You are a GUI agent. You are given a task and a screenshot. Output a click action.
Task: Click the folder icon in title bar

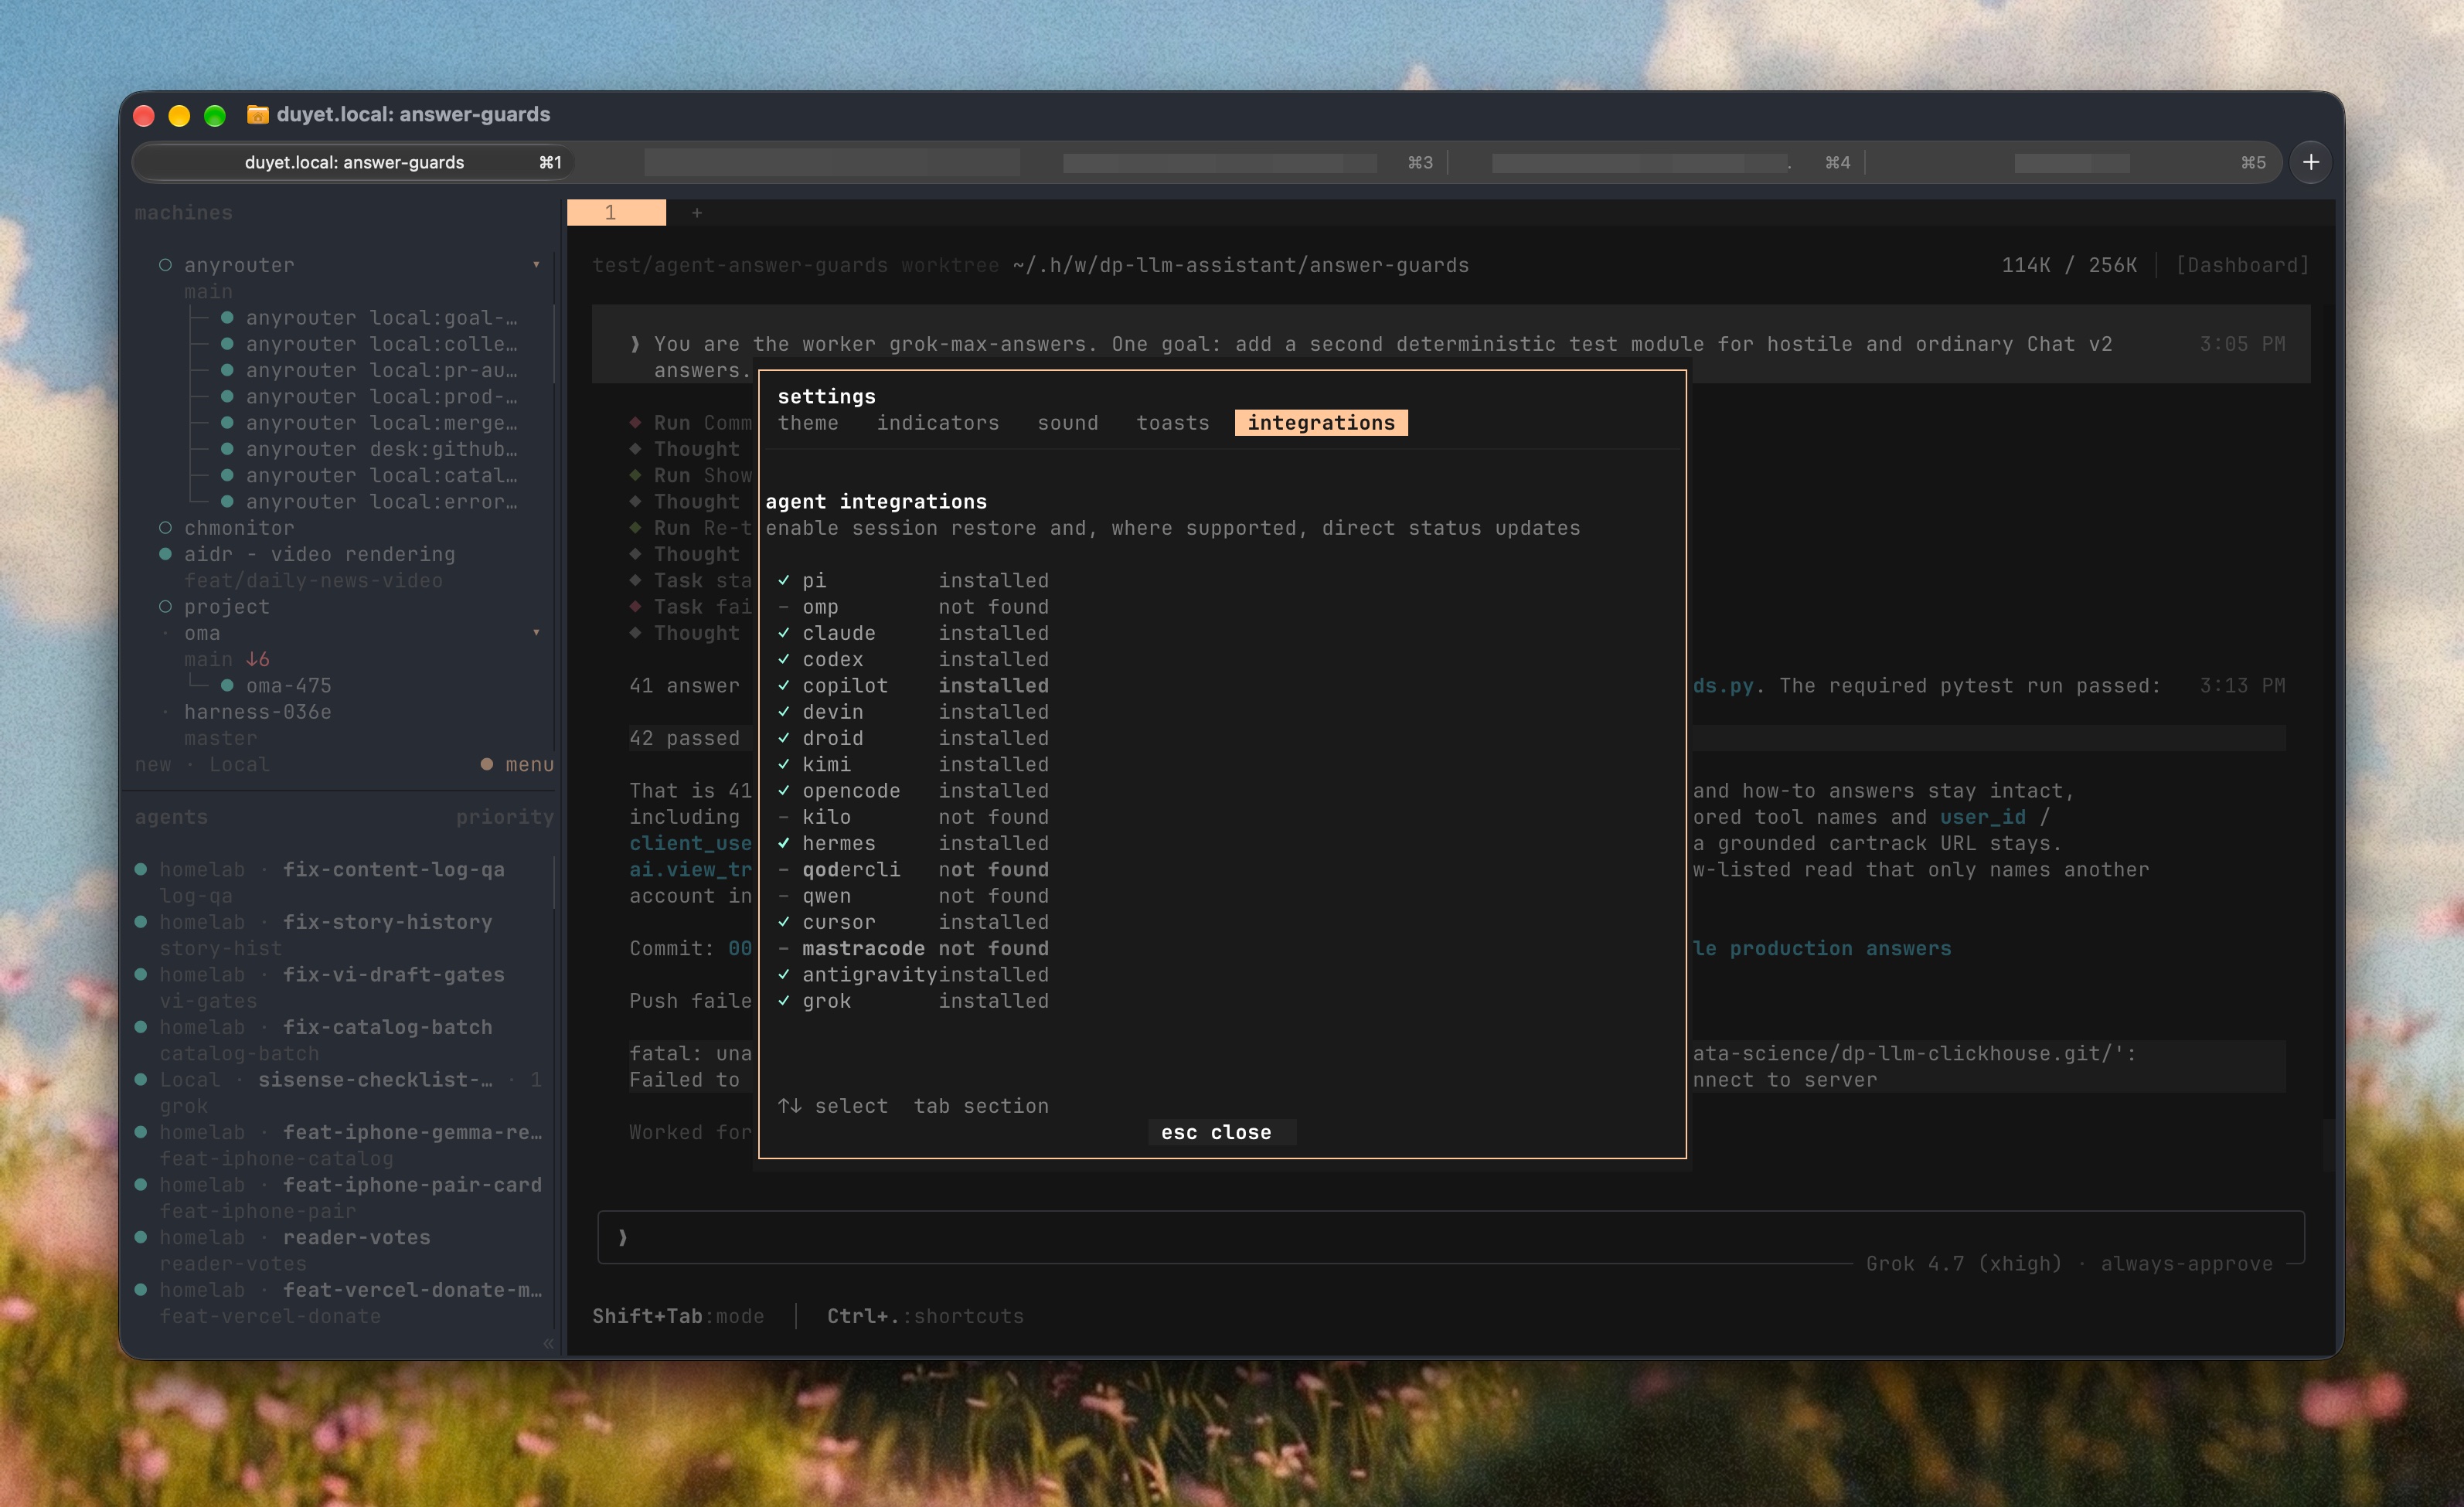click(x=257, y=114)
